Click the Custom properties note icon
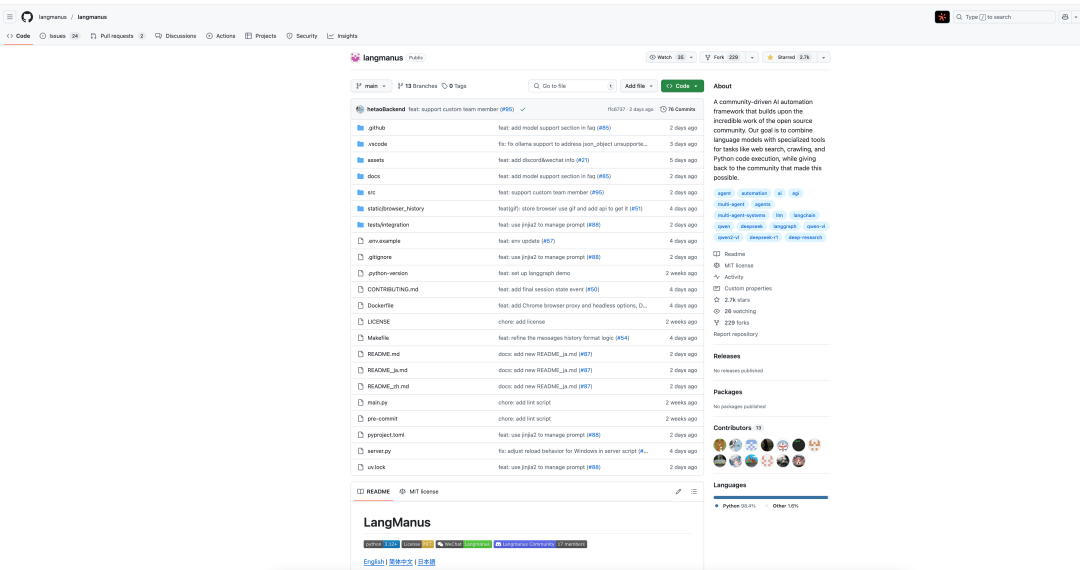 pyautogui.click(x=716, y=288)
